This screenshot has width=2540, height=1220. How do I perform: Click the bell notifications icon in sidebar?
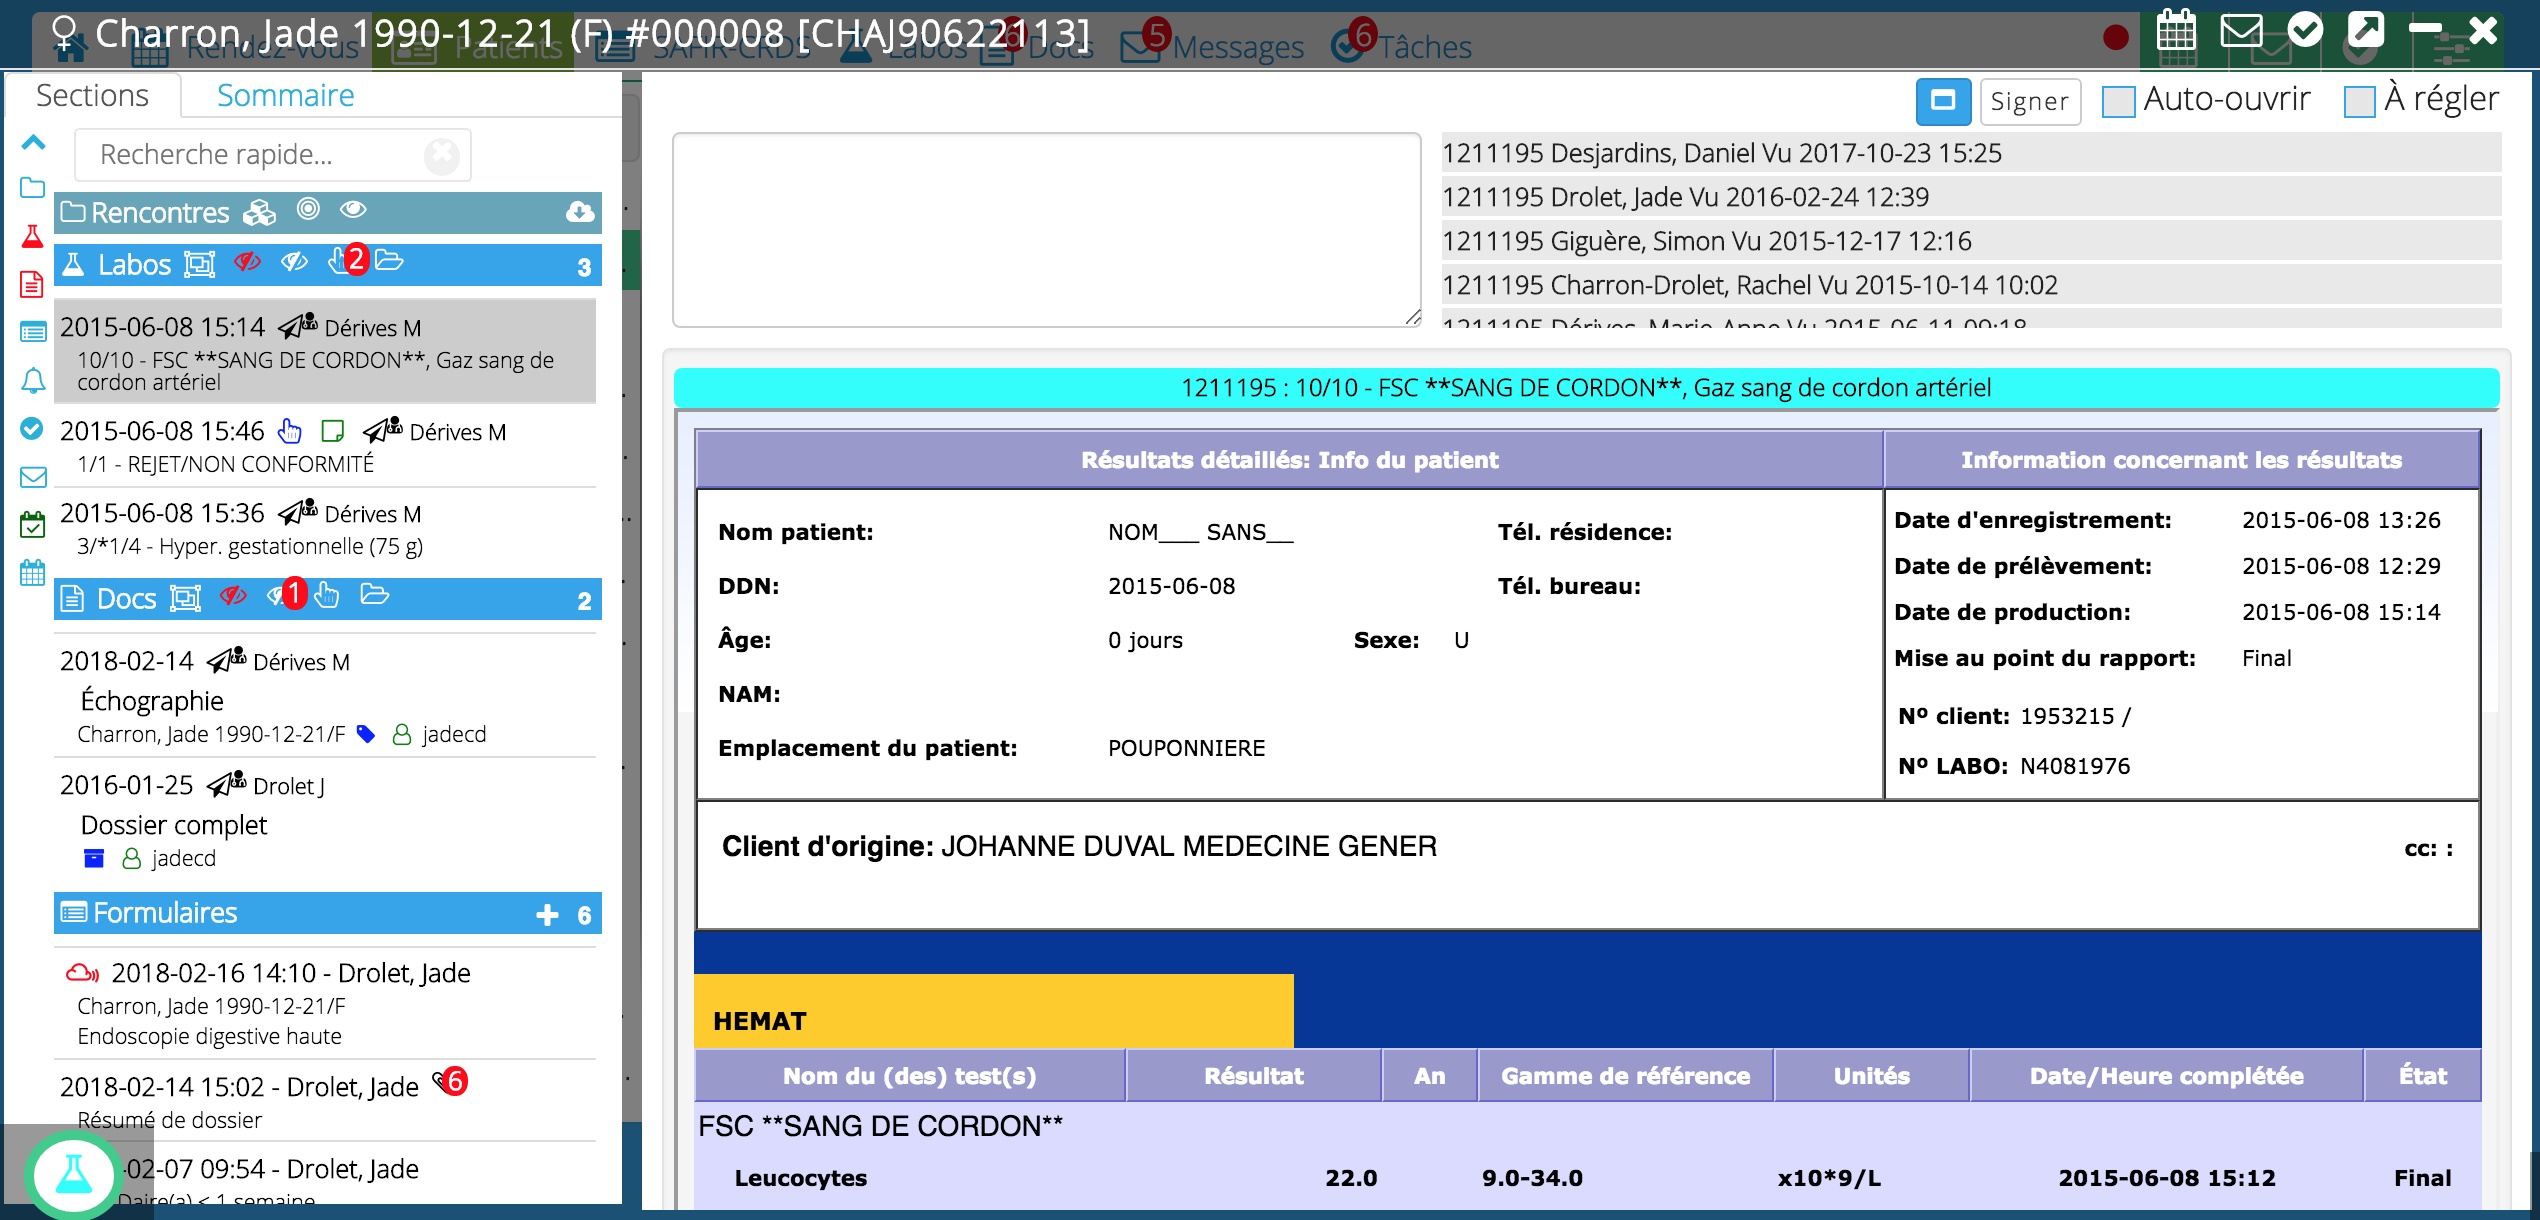pyautogui.click(x=32, y=380)
